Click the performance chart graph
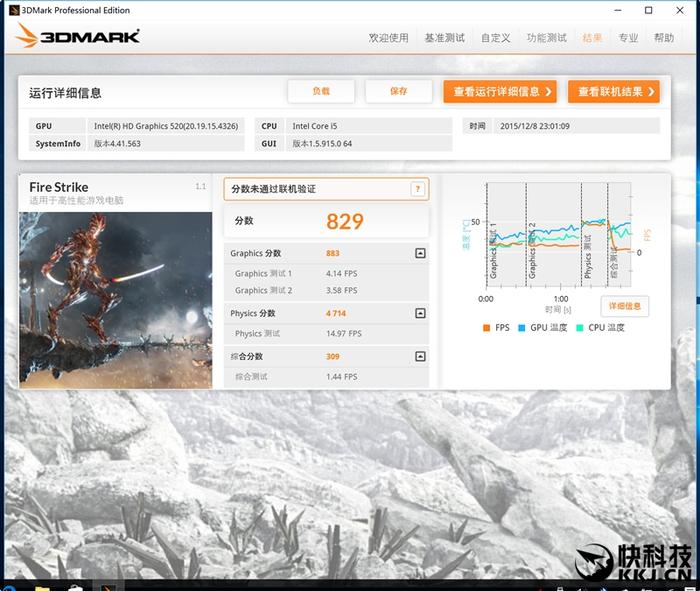Viewport: 700px width, 591px height. coord(558,235)
